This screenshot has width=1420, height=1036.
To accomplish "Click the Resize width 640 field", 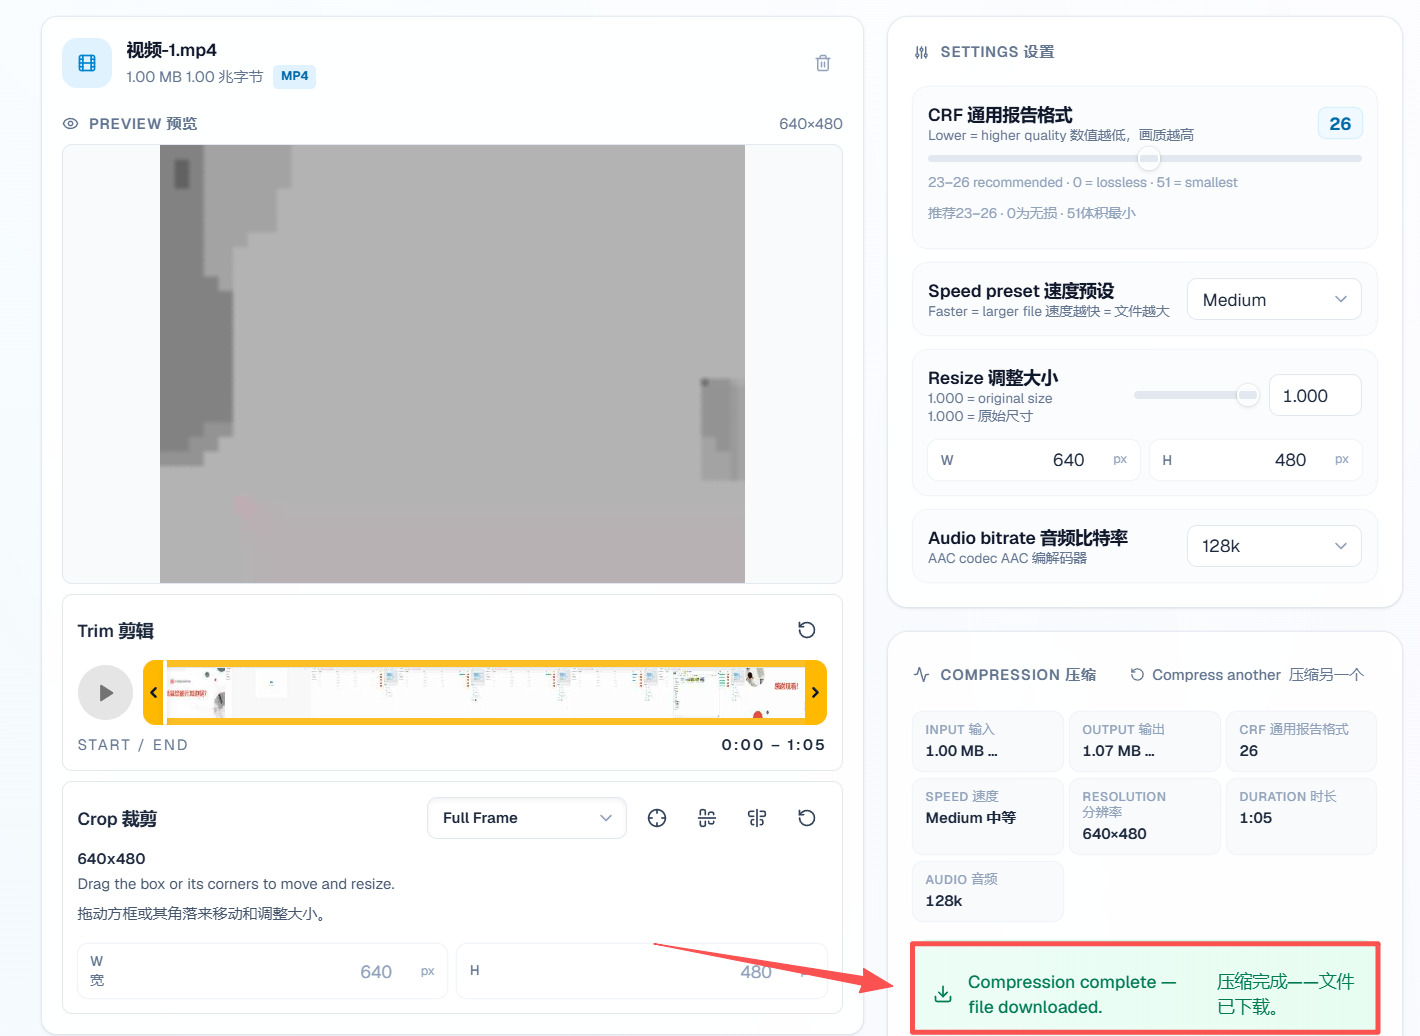I will pyautogui.click(x=1034, y=460).
